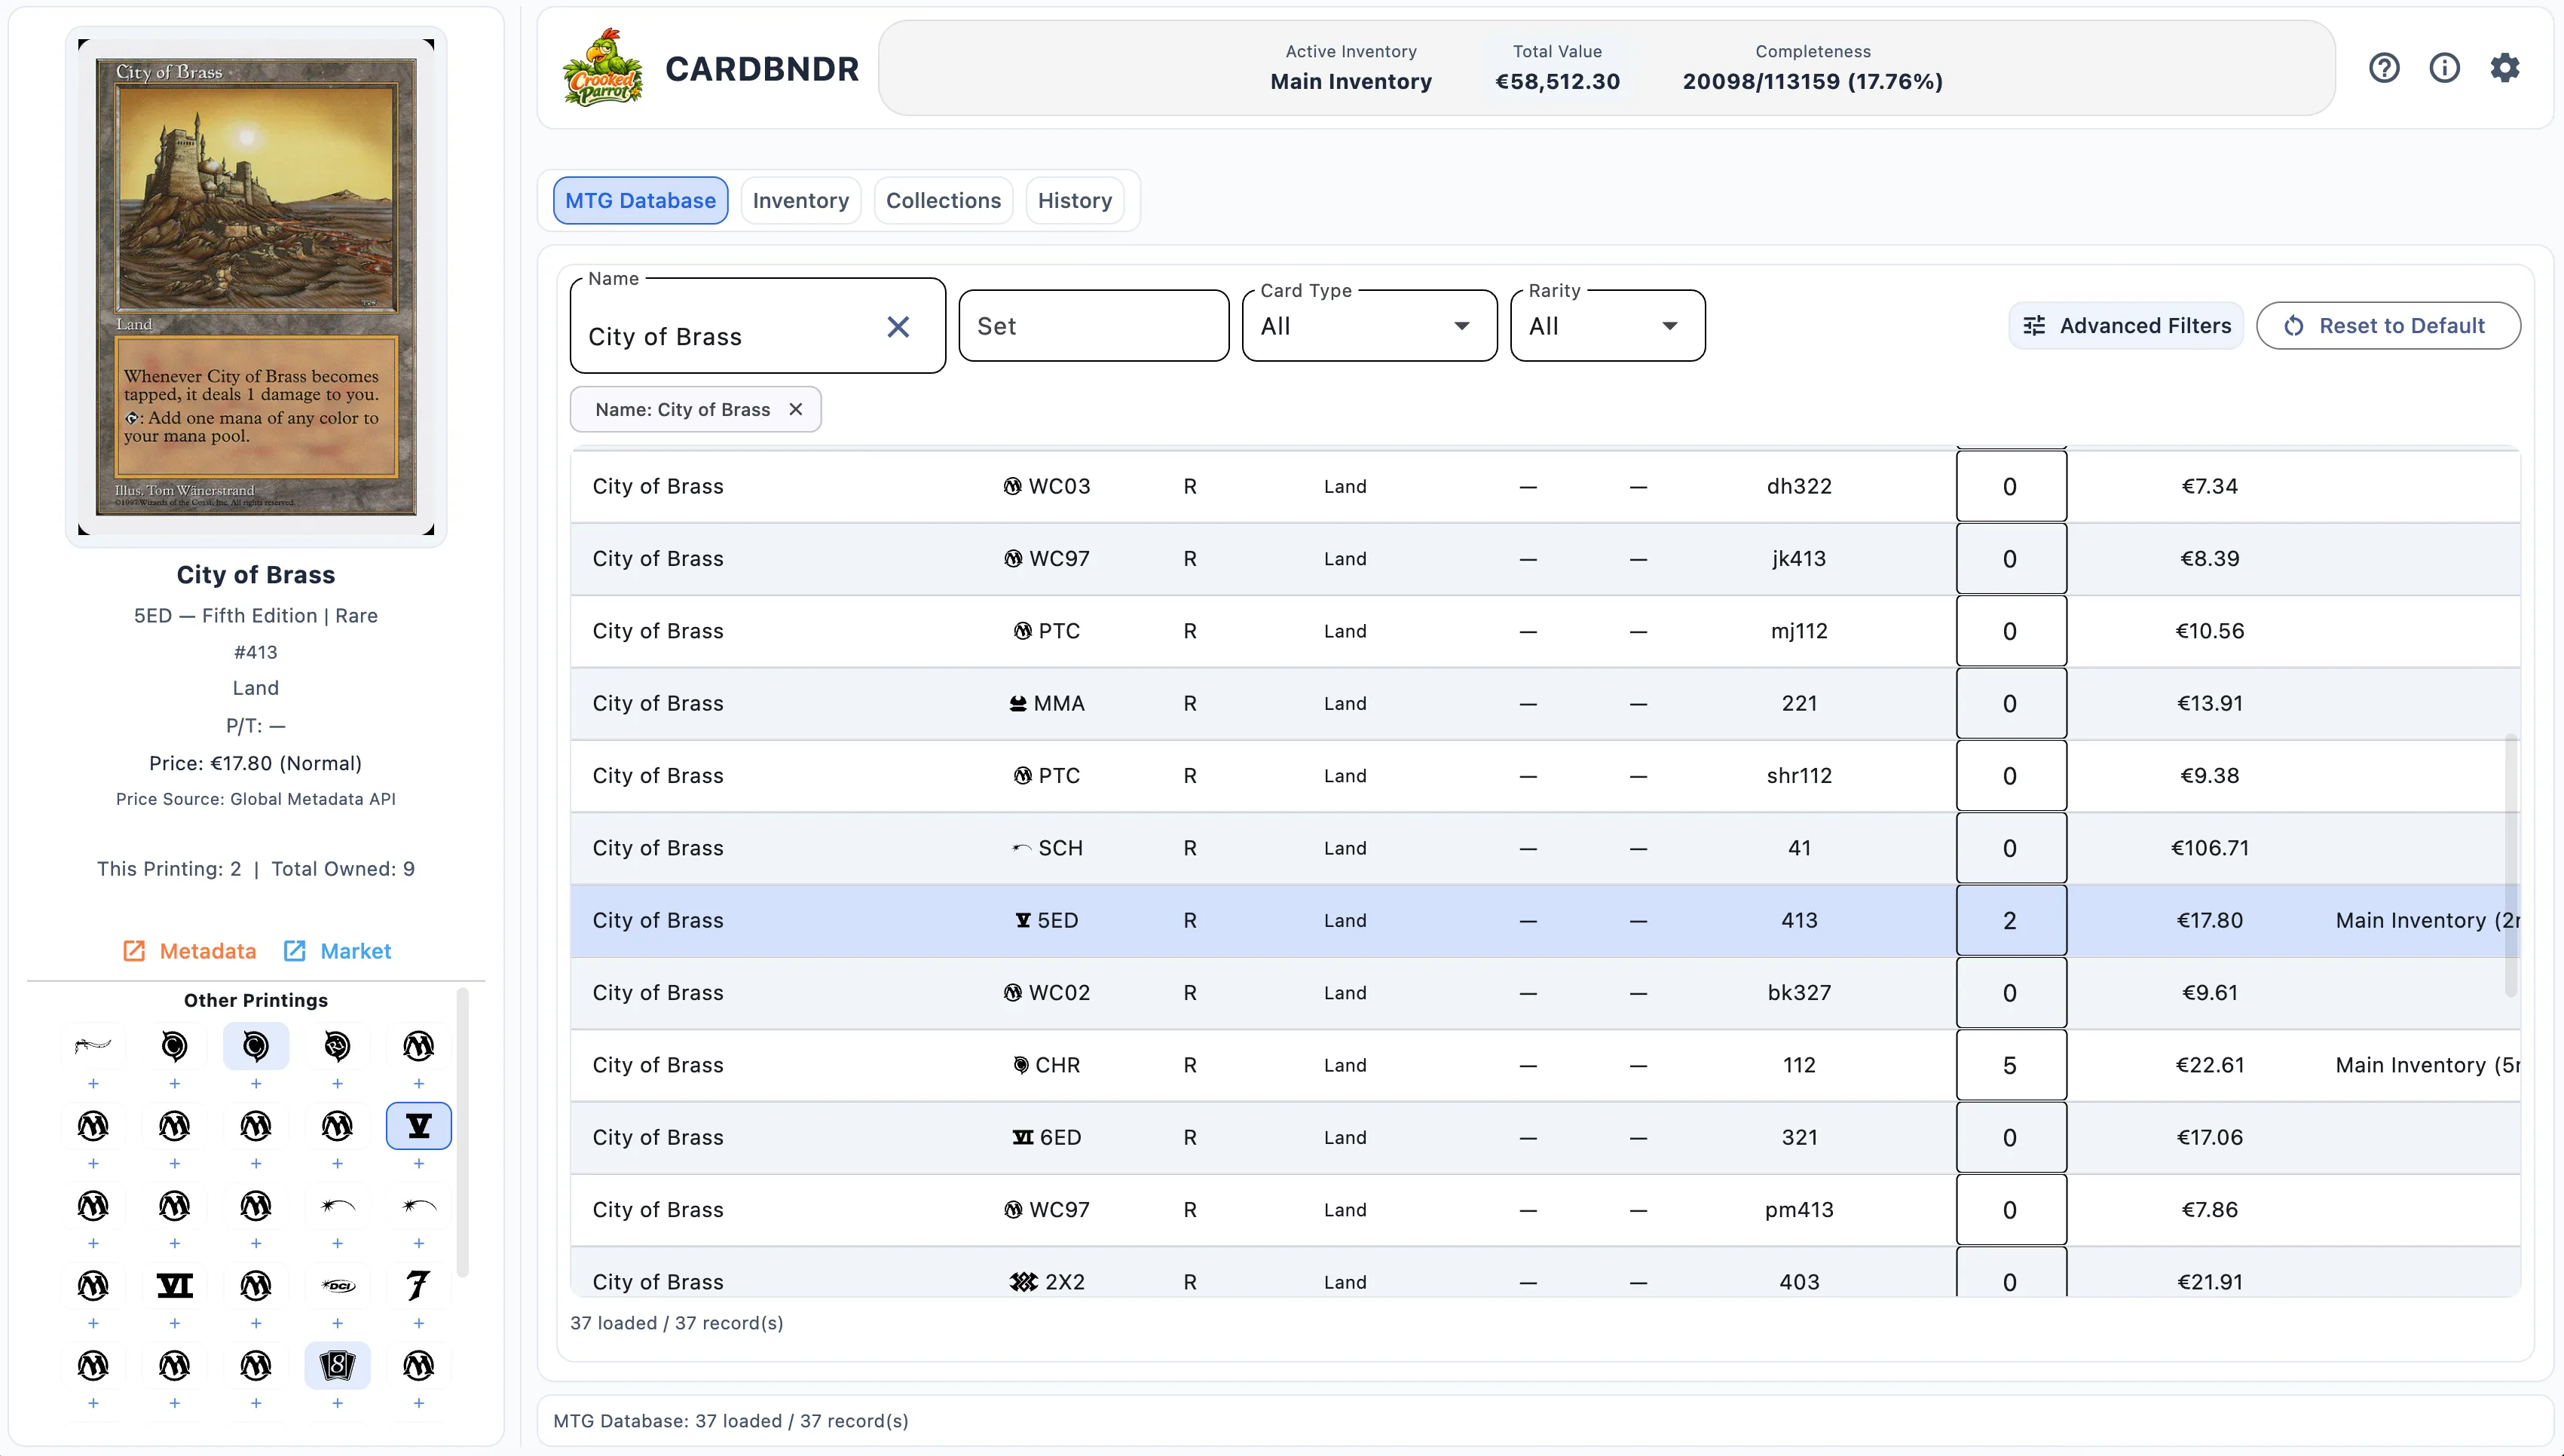Click the CHR set symbol in table

tap(1020, 1065)
